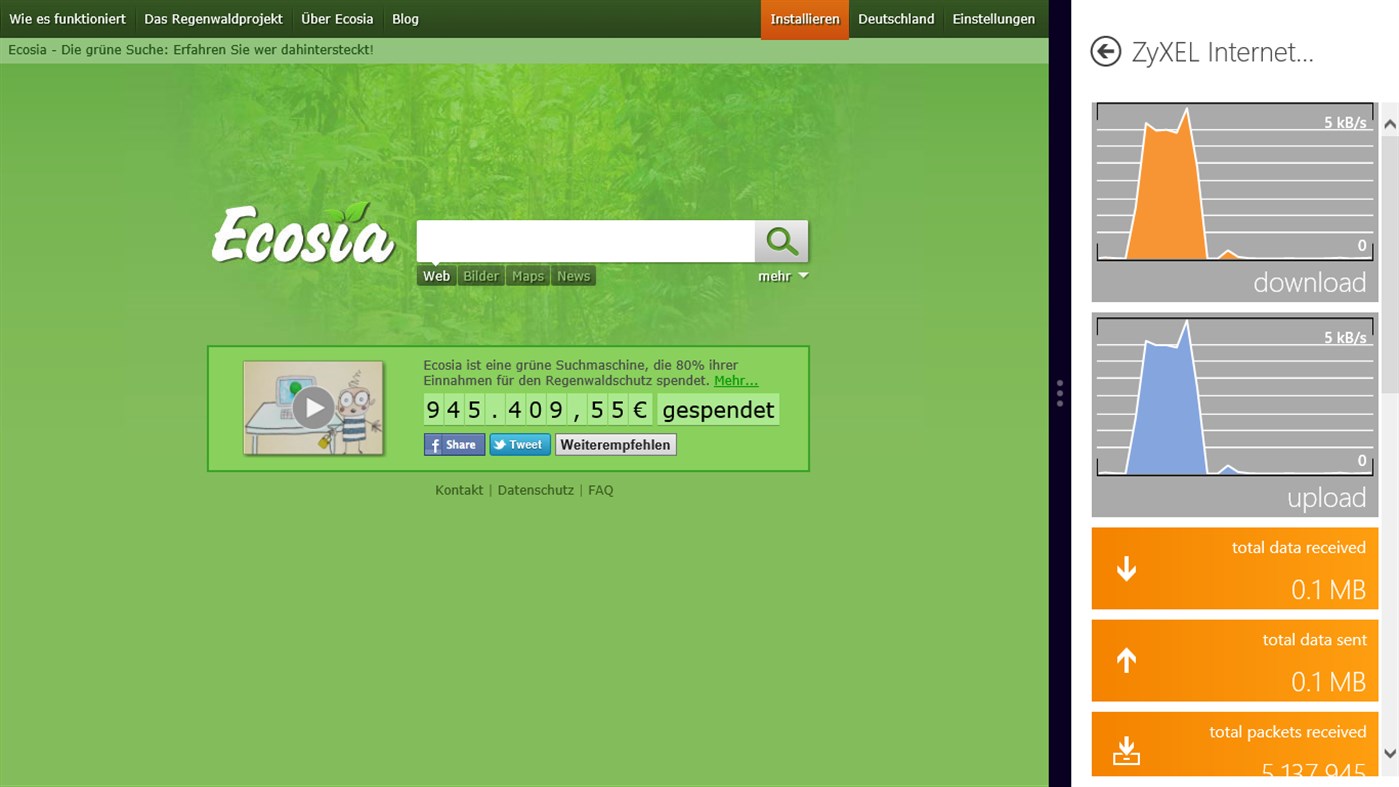
Task: Click inside the Ecosia search field
Action: pyautogui.click(x=585, y=241)
